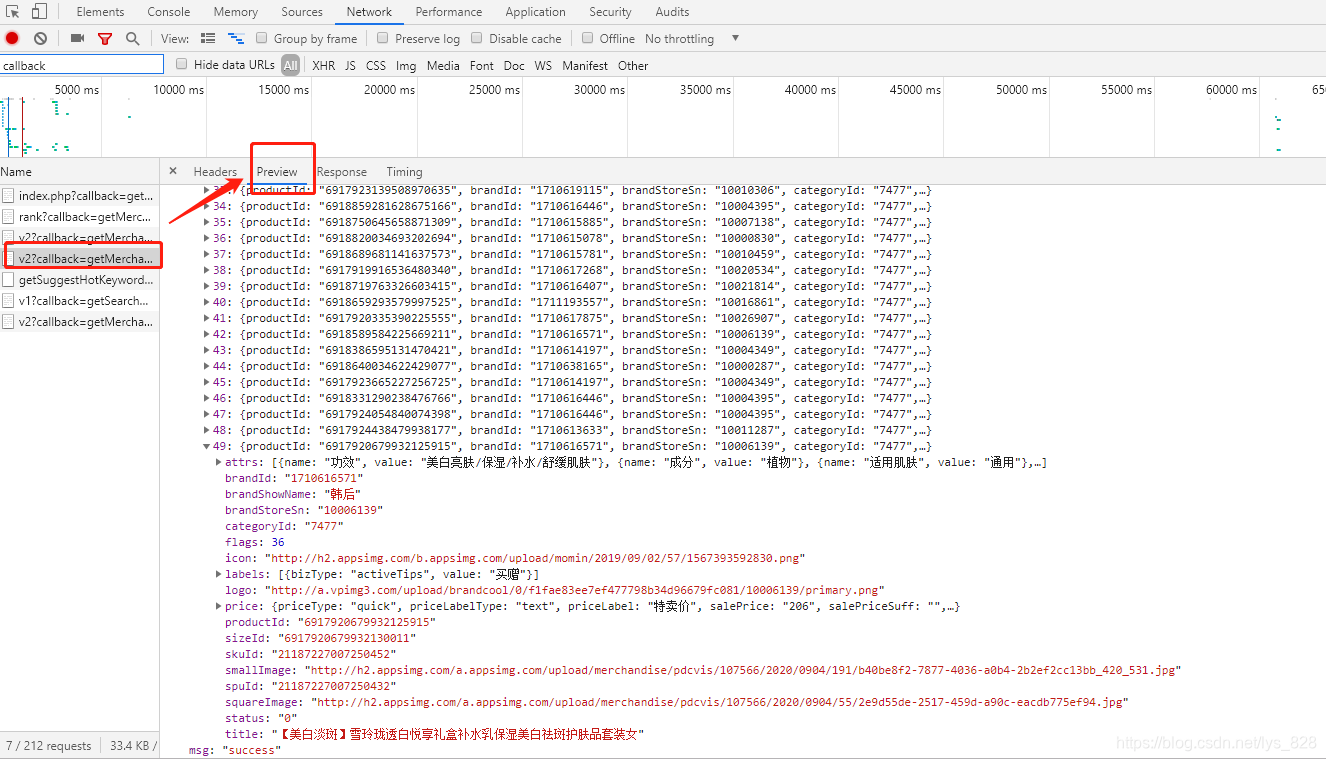Open the Memory tab
Screen dimensions: 1326x761
click(x=236, y=12)
